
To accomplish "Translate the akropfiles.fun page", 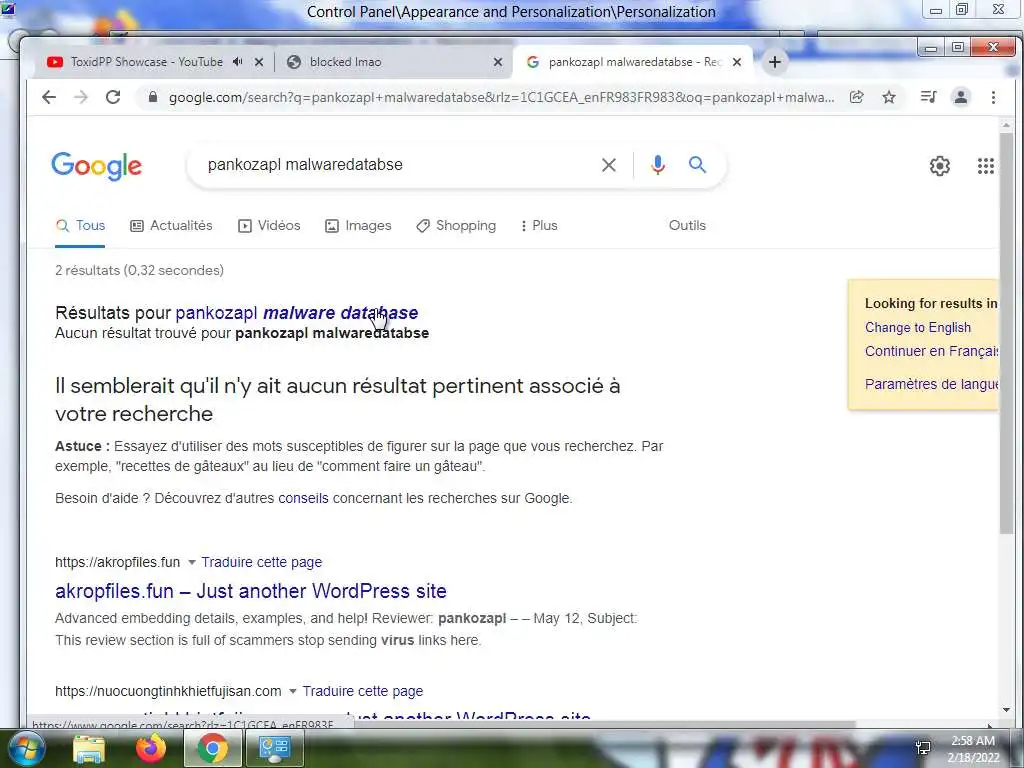I will coord(261,562).
